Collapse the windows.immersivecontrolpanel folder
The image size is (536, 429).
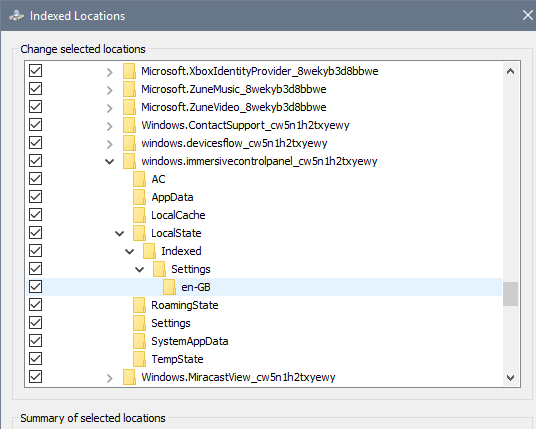[109, 161]
